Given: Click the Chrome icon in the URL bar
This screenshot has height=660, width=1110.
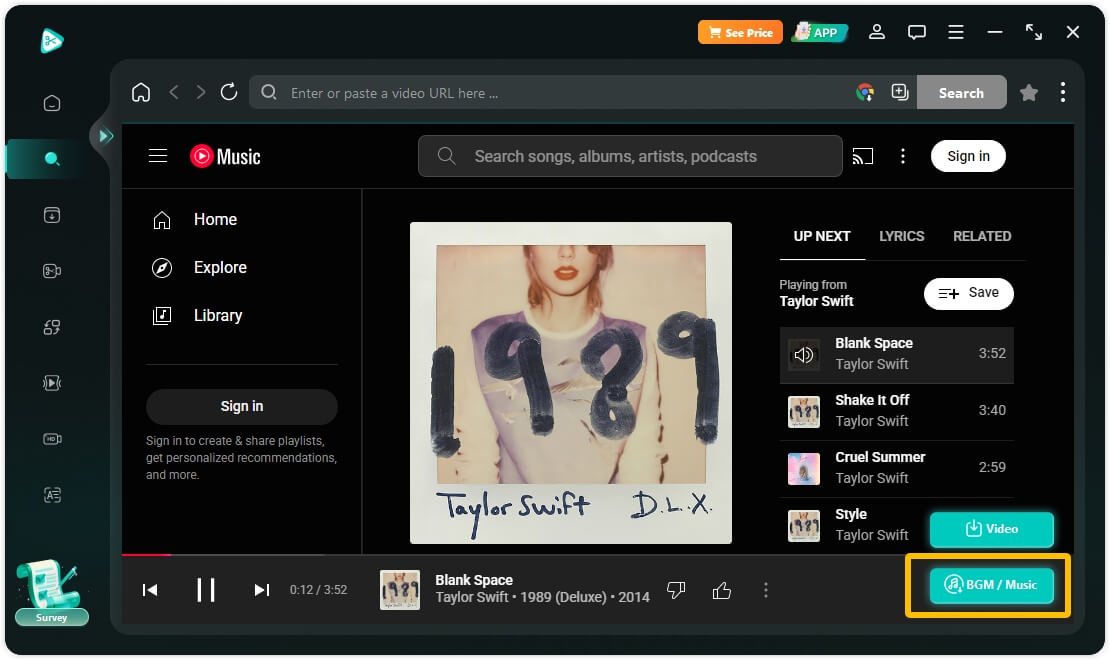Looking at the screenshot, I should [865, 92].
